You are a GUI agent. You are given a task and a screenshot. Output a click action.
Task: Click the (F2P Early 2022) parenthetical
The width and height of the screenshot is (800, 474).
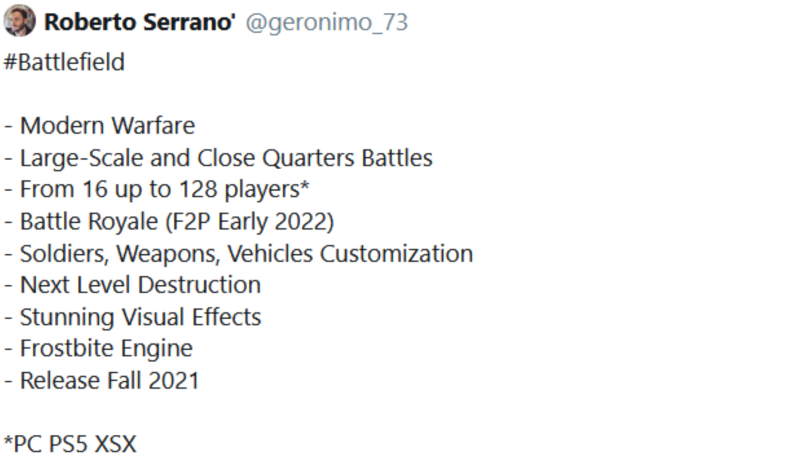point(249,222)
